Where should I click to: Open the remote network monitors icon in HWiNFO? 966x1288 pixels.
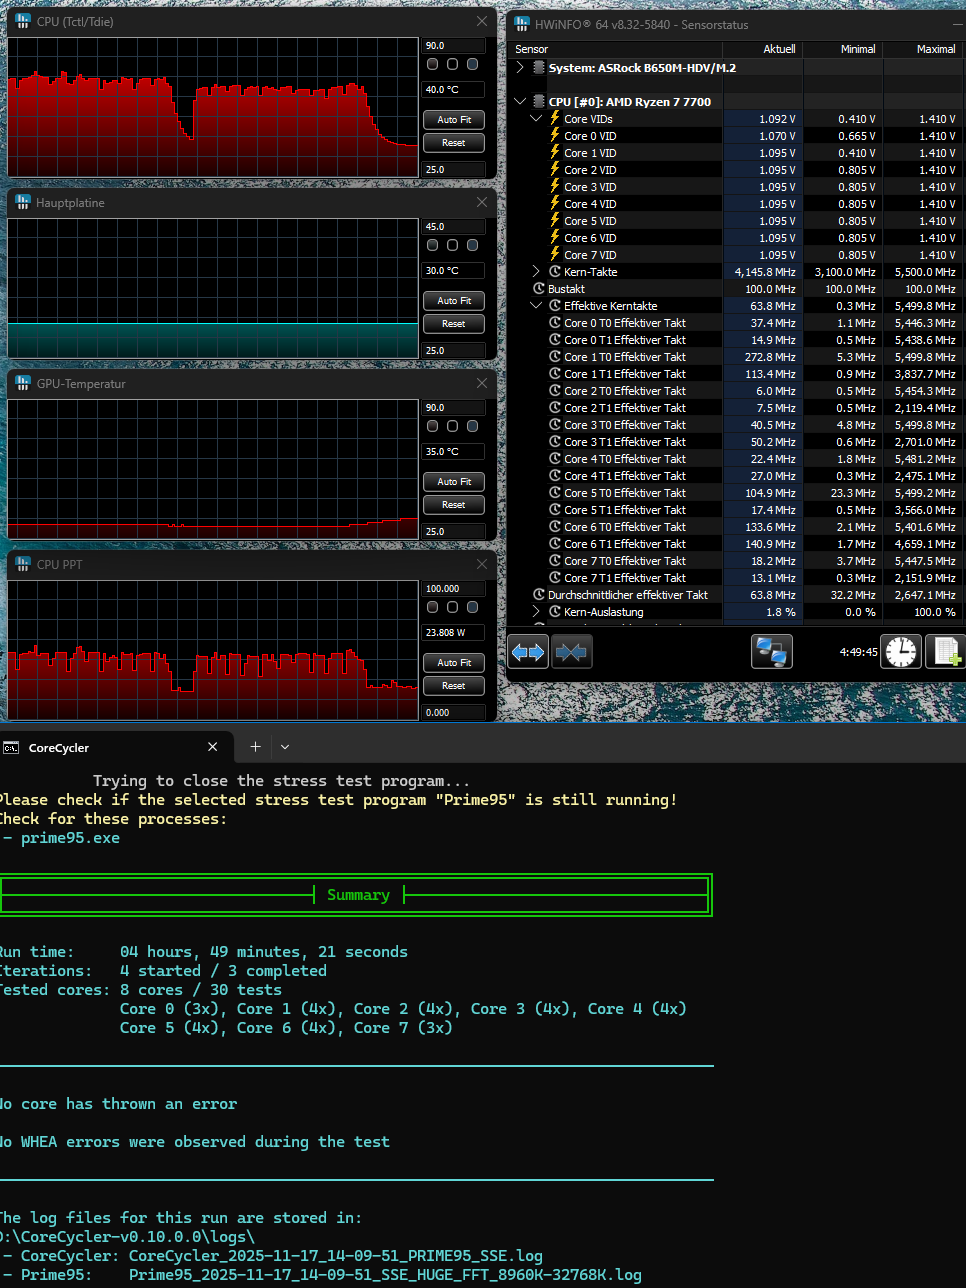(x=772, y=652)
